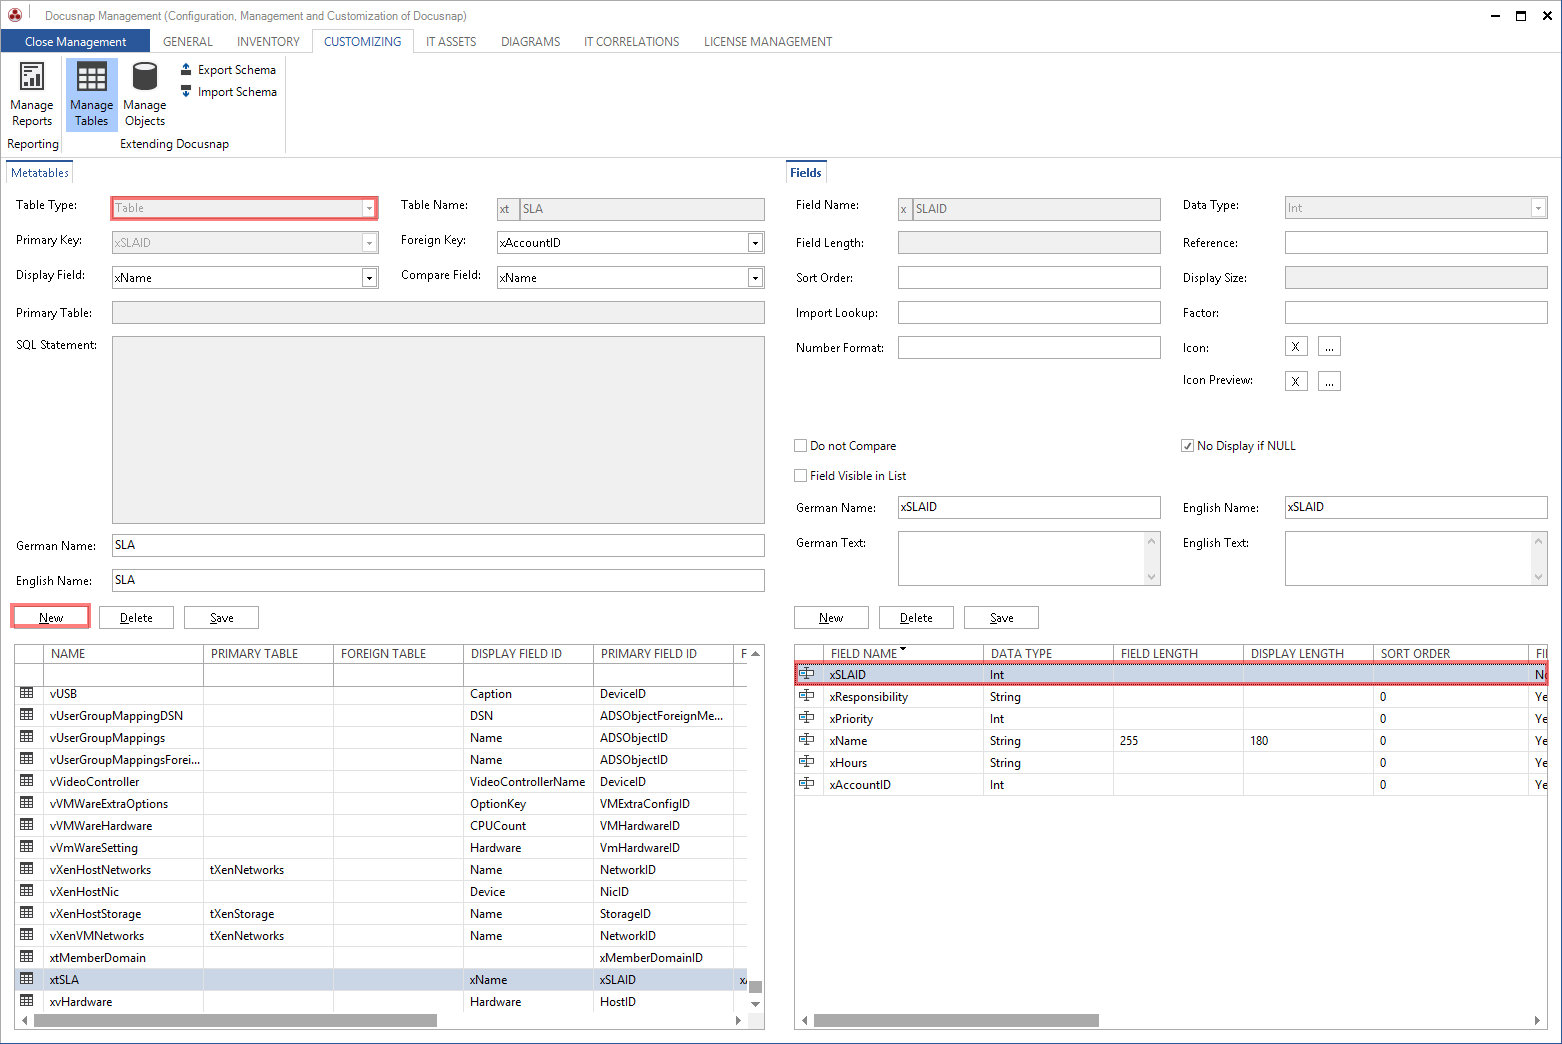1562x1044 pixels.
Task: Click field icon of xName row
Action: (807, 740)
